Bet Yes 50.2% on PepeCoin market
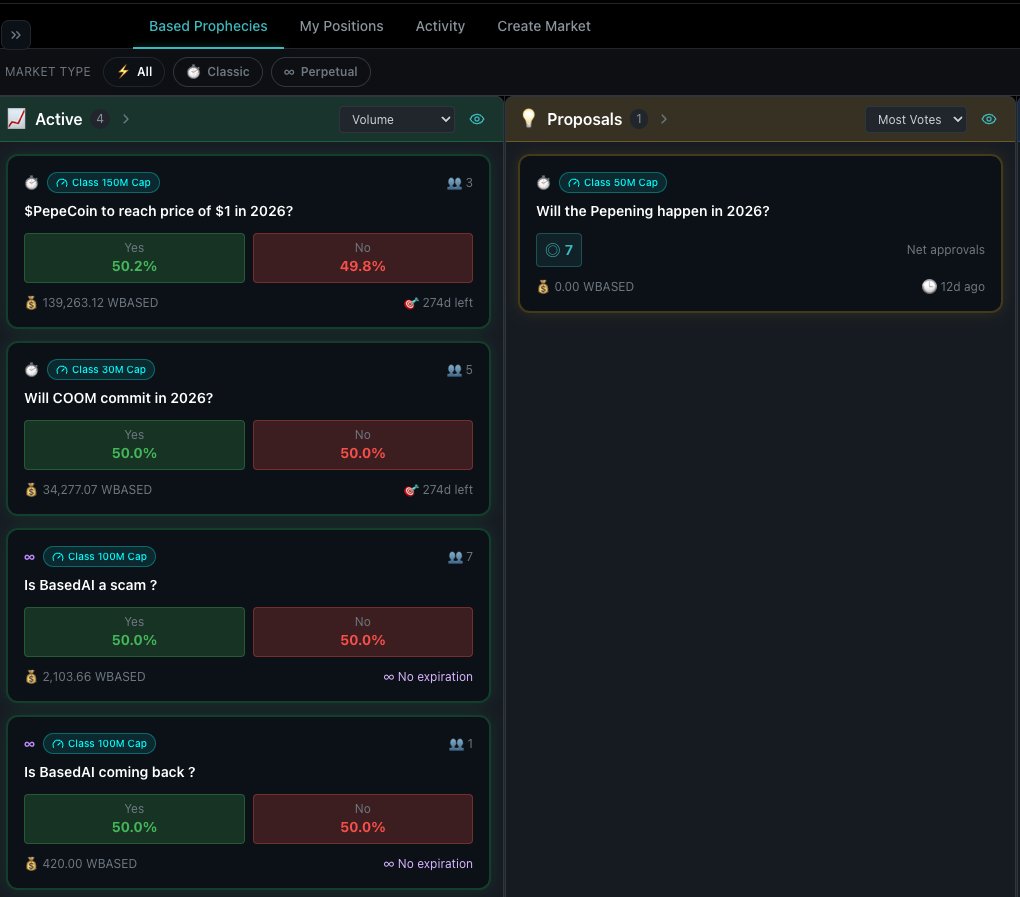 click(x=134, y=258)
